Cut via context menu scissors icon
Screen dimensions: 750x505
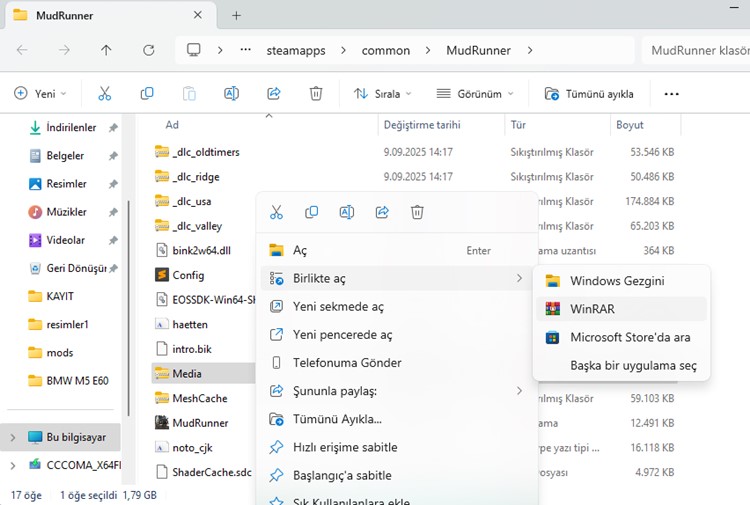(x=276, y=212)
